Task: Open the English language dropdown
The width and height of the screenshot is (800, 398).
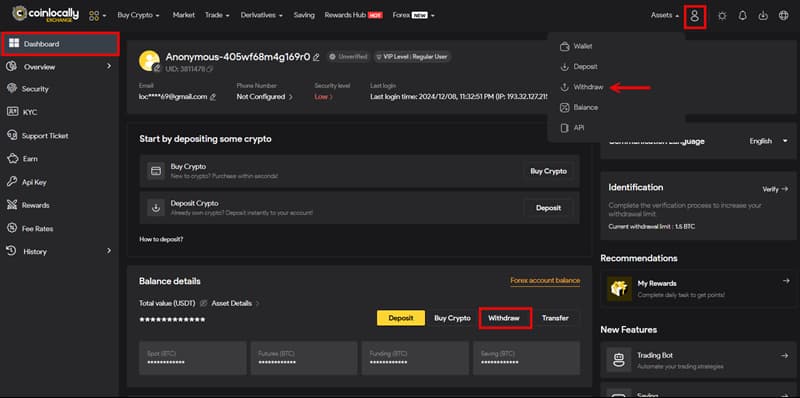Action: click(x=769, y=141)
